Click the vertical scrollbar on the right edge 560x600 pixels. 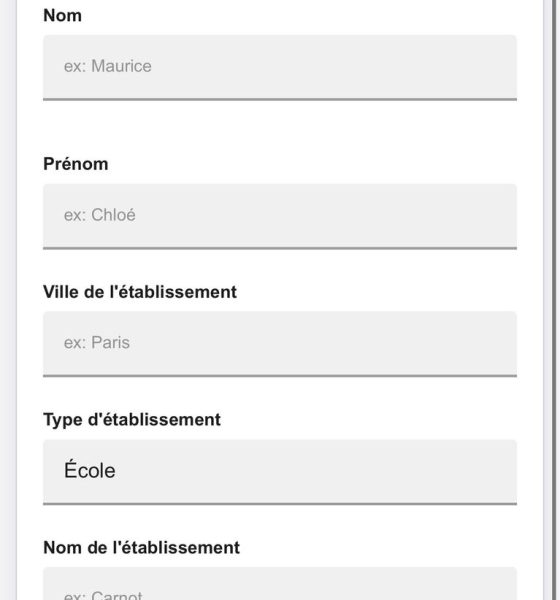click(553, 300)
